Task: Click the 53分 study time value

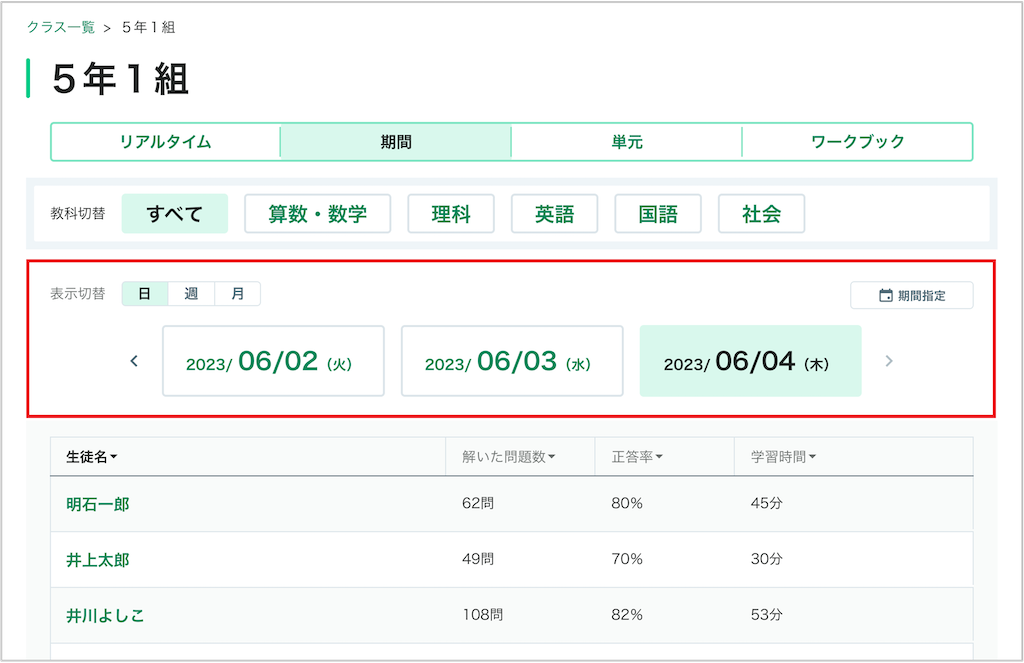Action: [x=767, y=614]
